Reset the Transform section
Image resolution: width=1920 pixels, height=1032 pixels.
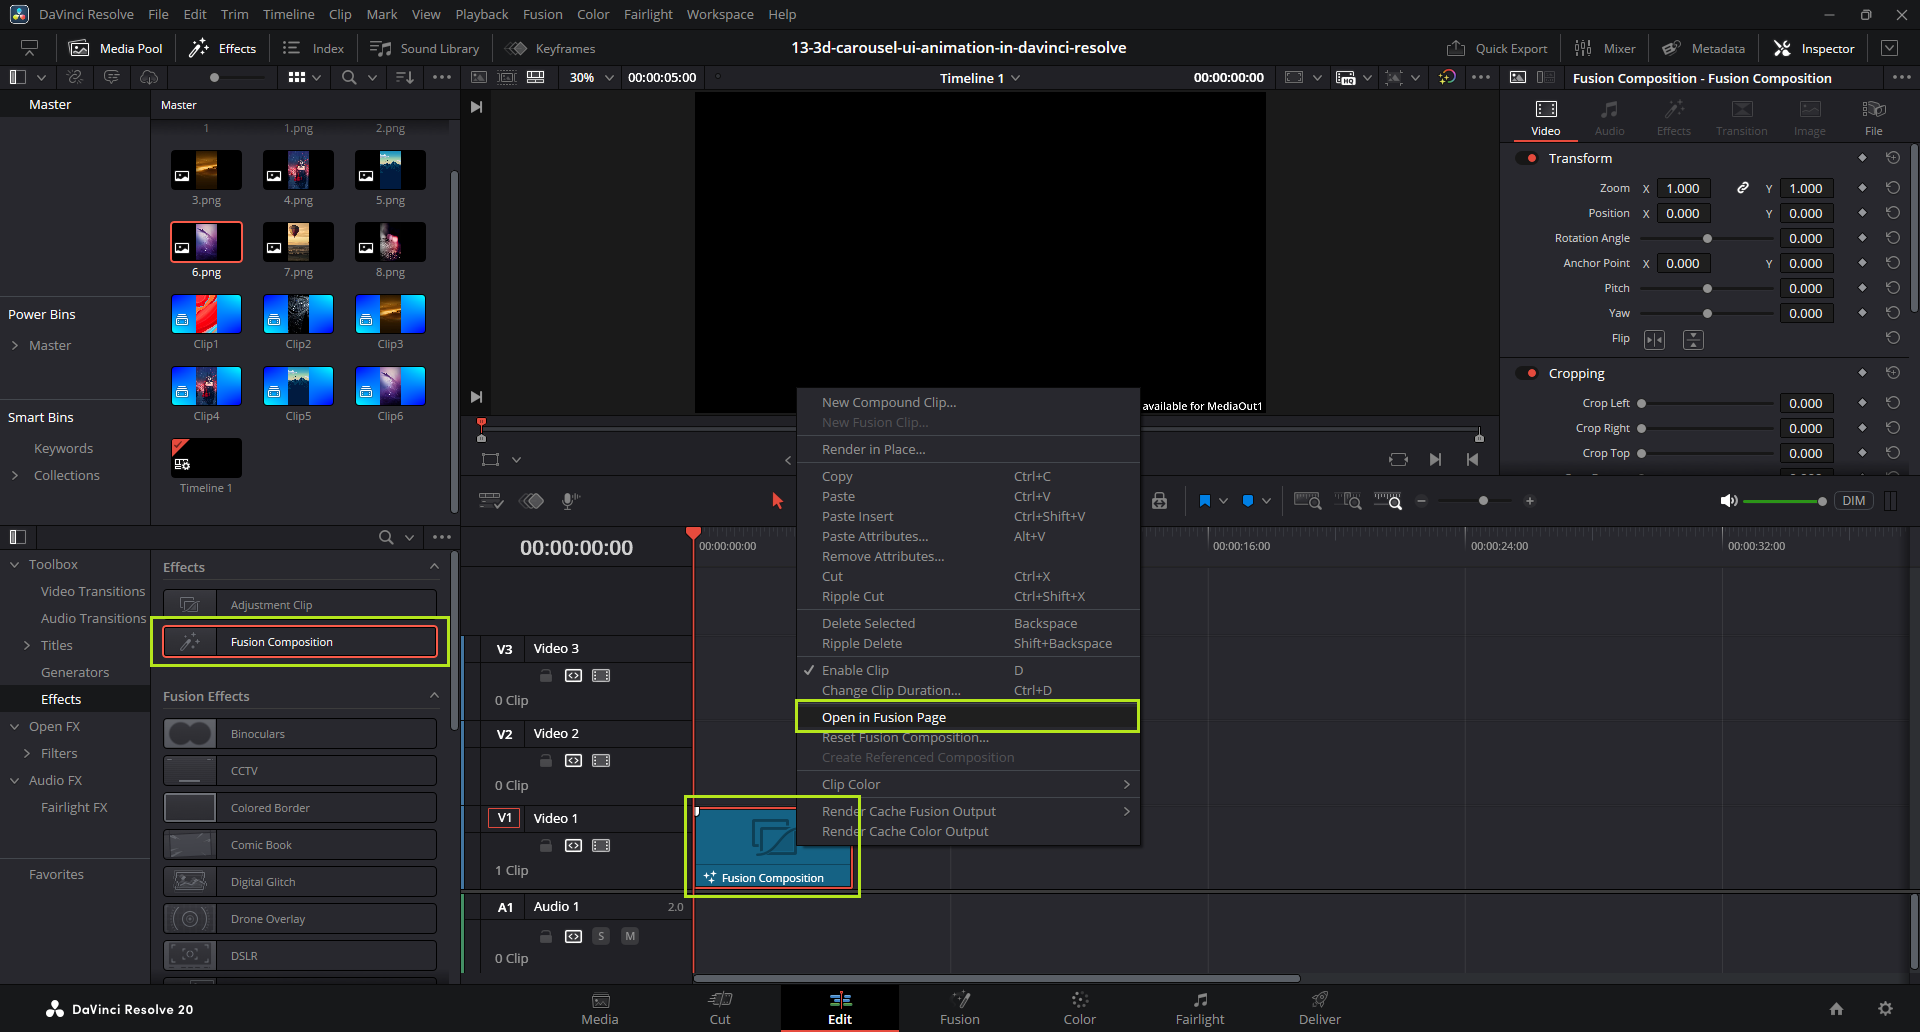pyautogui.click(x=1892, y=158)
